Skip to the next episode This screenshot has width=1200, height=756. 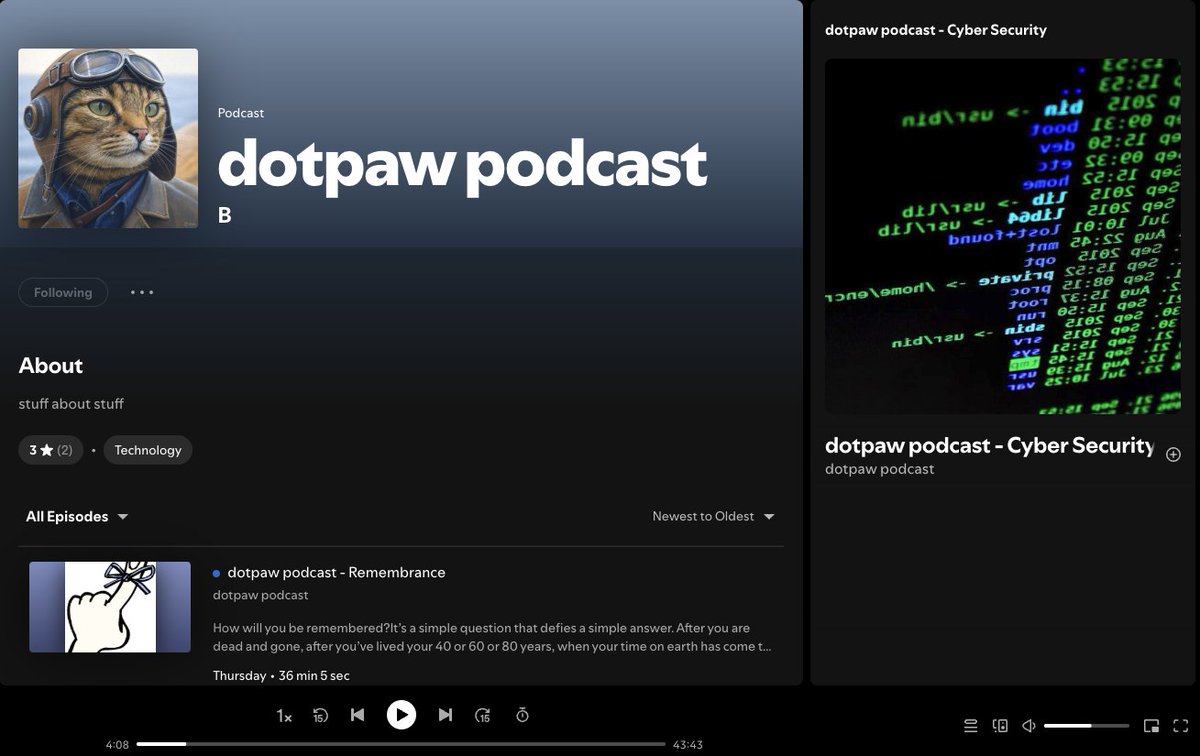(444, 715)
